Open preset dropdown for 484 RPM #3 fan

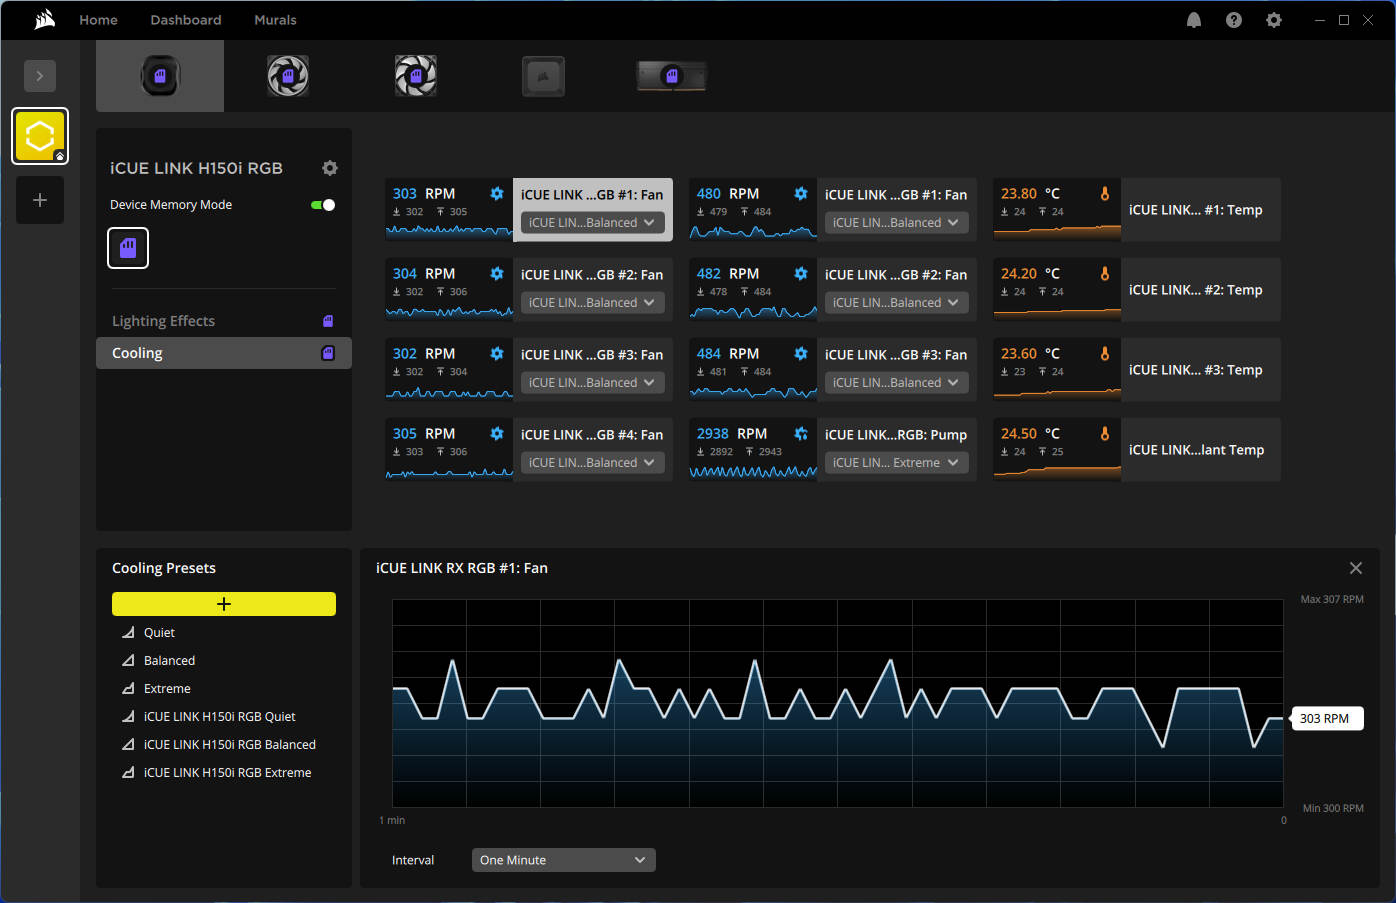(896, 383)
